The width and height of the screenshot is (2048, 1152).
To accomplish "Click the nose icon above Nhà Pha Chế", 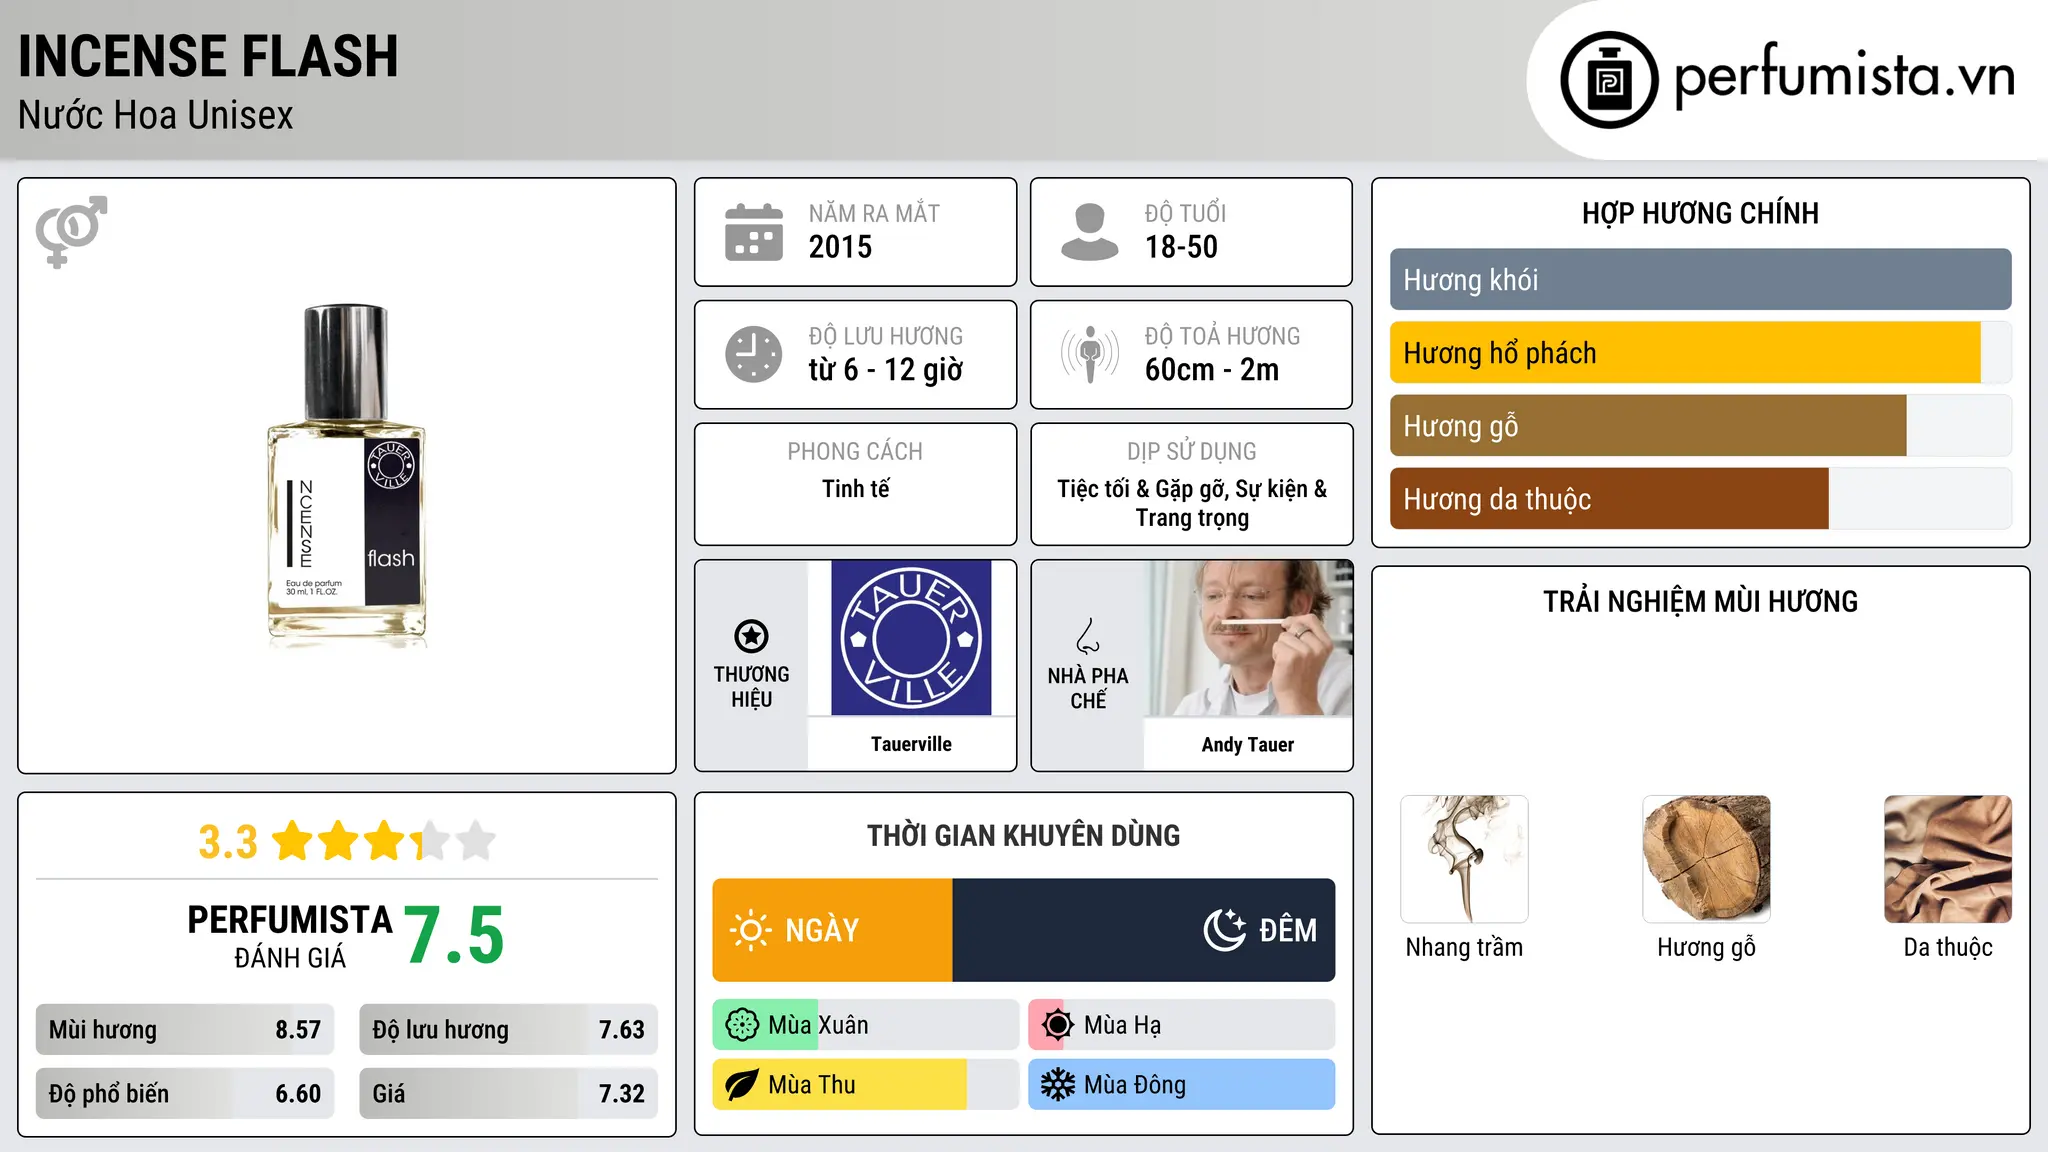I will [x=1088, y=636].
